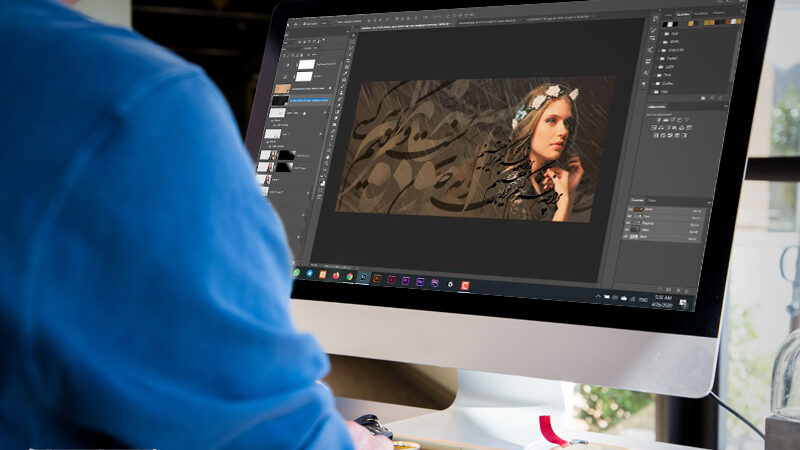Select the Hand tool
Viewport: 800px width, 450px height.
(328, 157)
